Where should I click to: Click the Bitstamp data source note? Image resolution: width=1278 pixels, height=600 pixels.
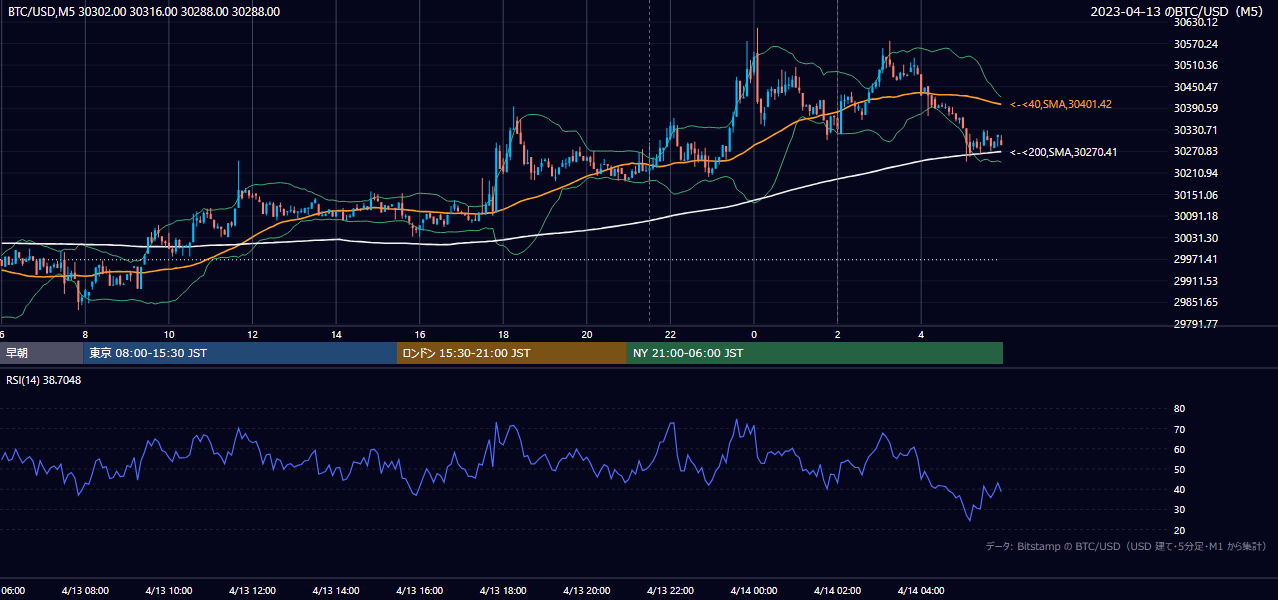[x=1126, y=546]
